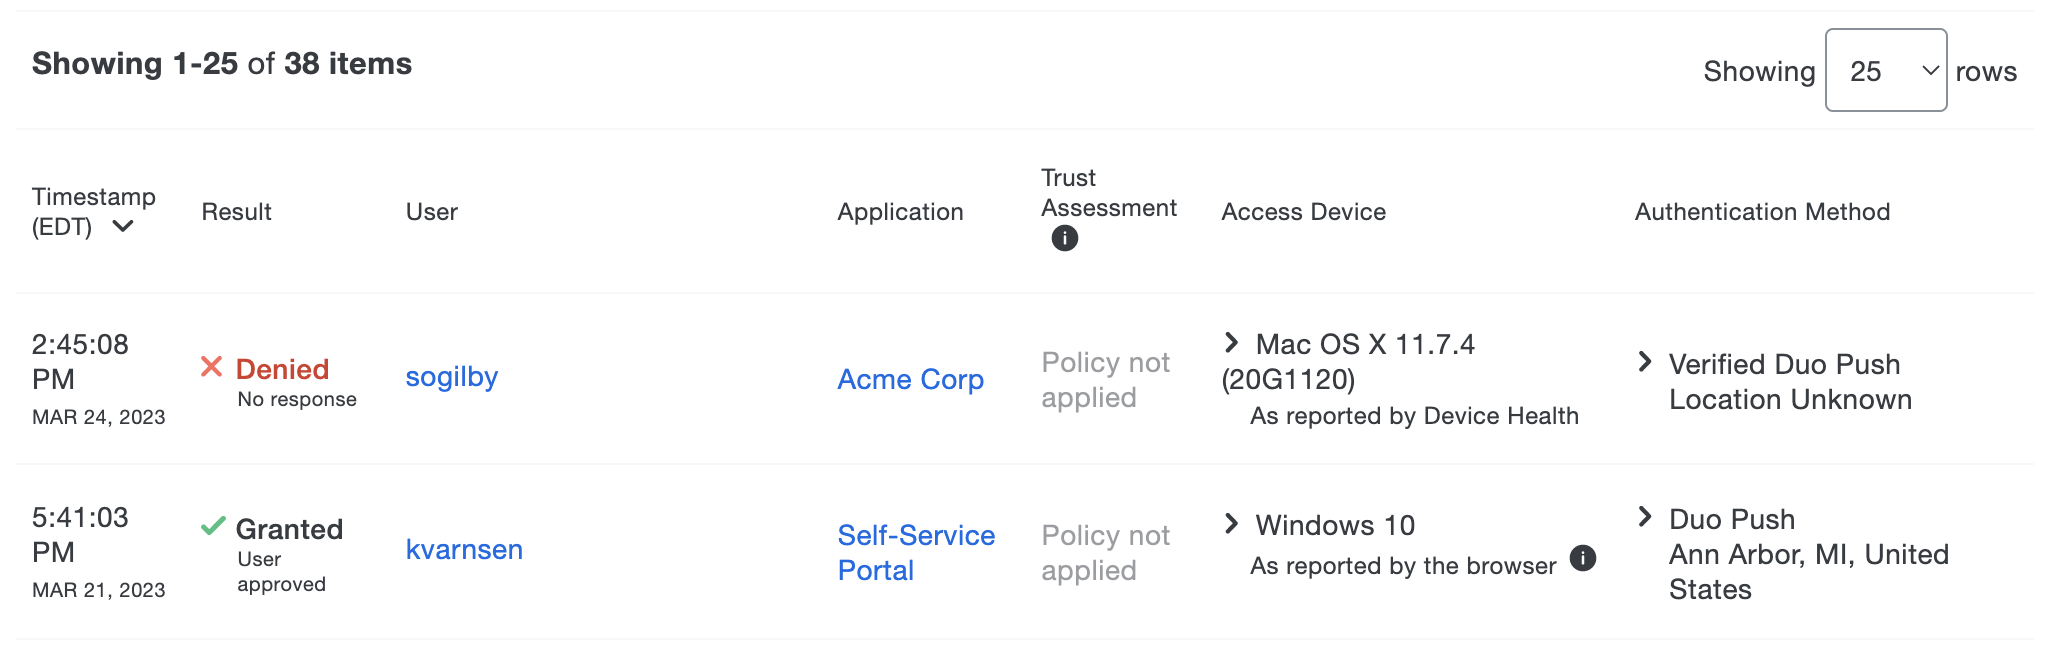The height and width of the screenshot is (666, 2060).
Task: Click the Authentication Method column header
Action: pos(1762,211)
